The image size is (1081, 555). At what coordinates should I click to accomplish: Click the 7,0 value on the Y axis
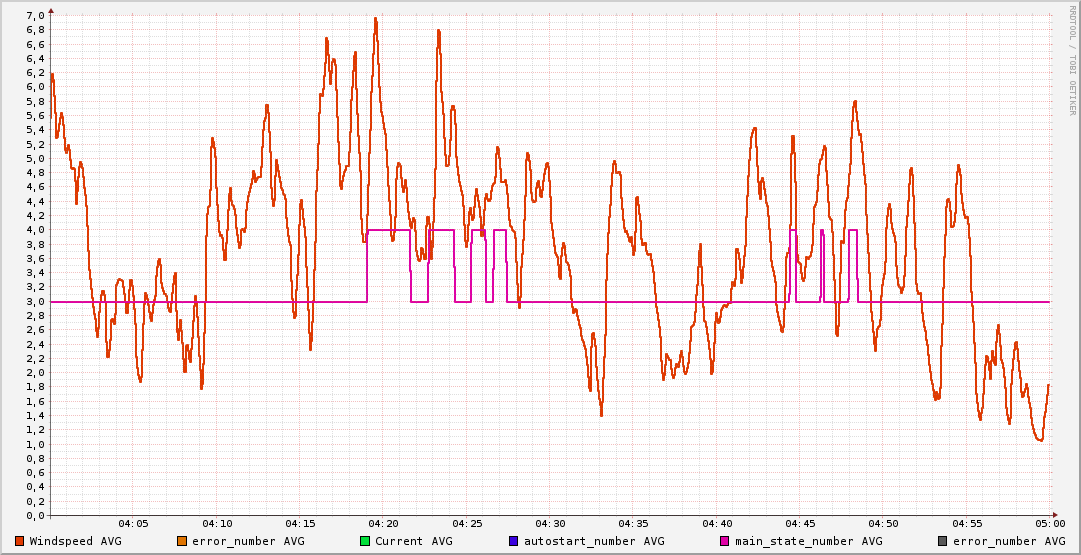(x=35, y=16)
